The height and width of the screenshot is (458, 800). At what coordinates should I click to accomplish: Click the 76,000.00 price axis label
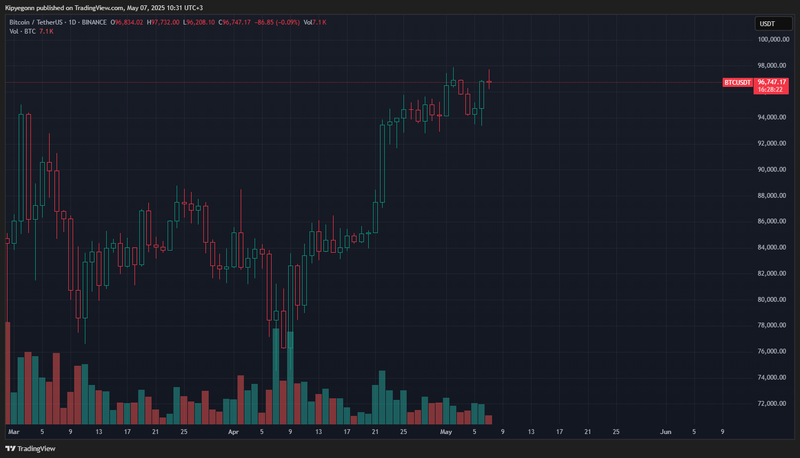[x=772, y=351]
